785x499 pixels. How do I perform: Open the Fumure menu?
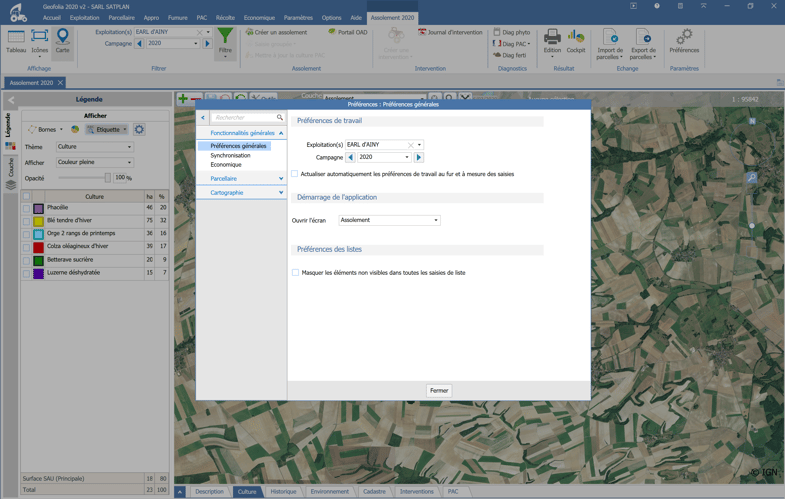coord(177,18)
